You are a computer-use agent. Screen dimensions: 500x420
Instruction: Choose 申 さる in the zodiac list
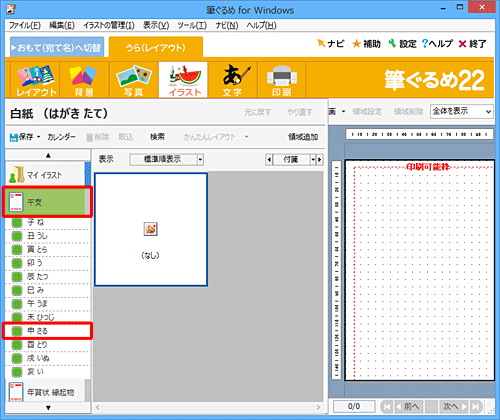click(x=48, y=331)
